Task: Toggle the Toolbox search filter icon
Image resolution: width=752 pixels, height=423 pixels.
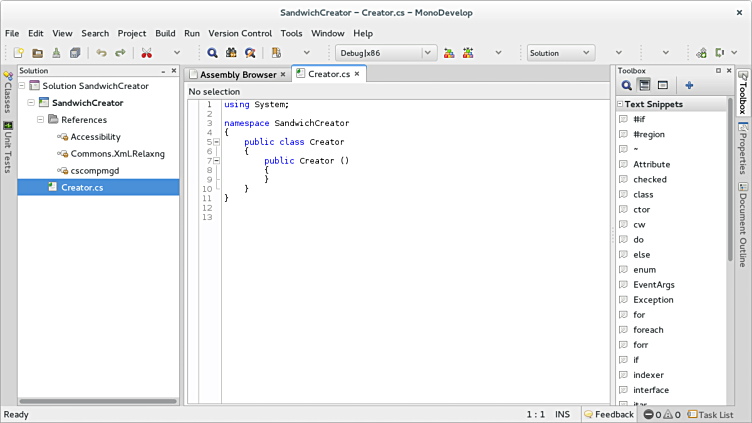Action: coord(627,86)
